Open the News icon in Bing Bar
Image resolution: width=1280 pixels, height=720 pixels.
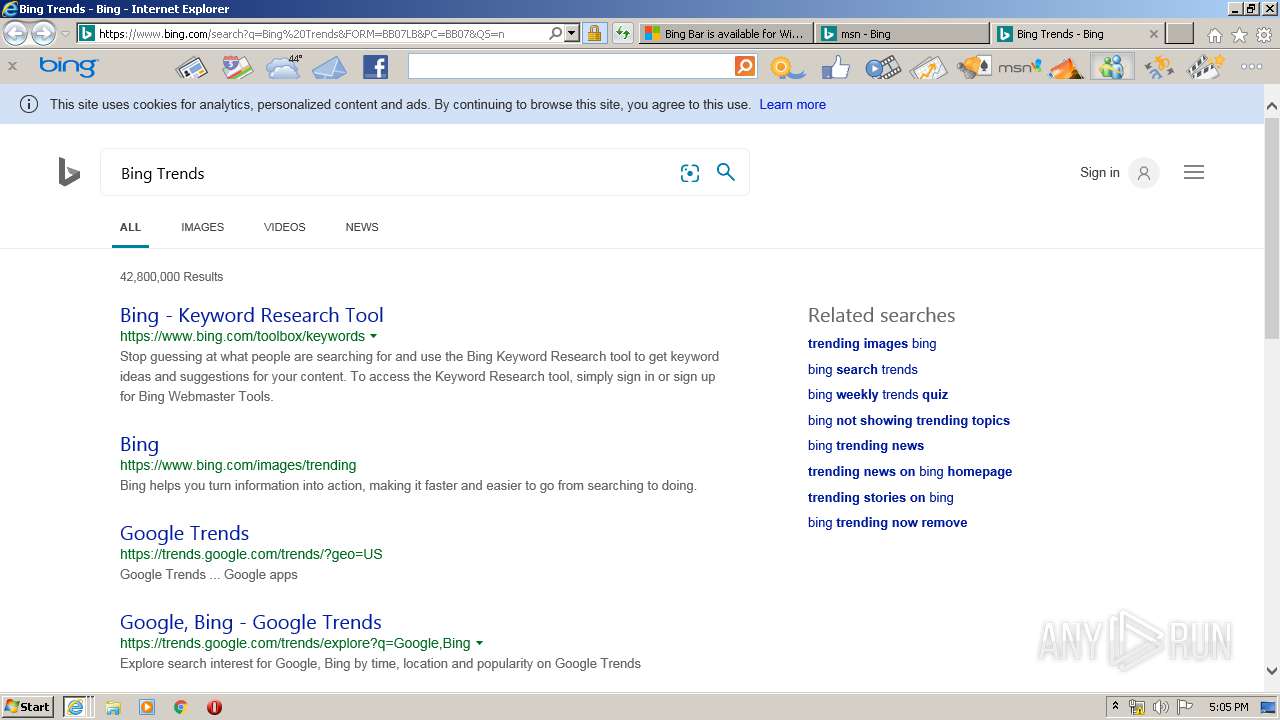(x=191, y=68)
